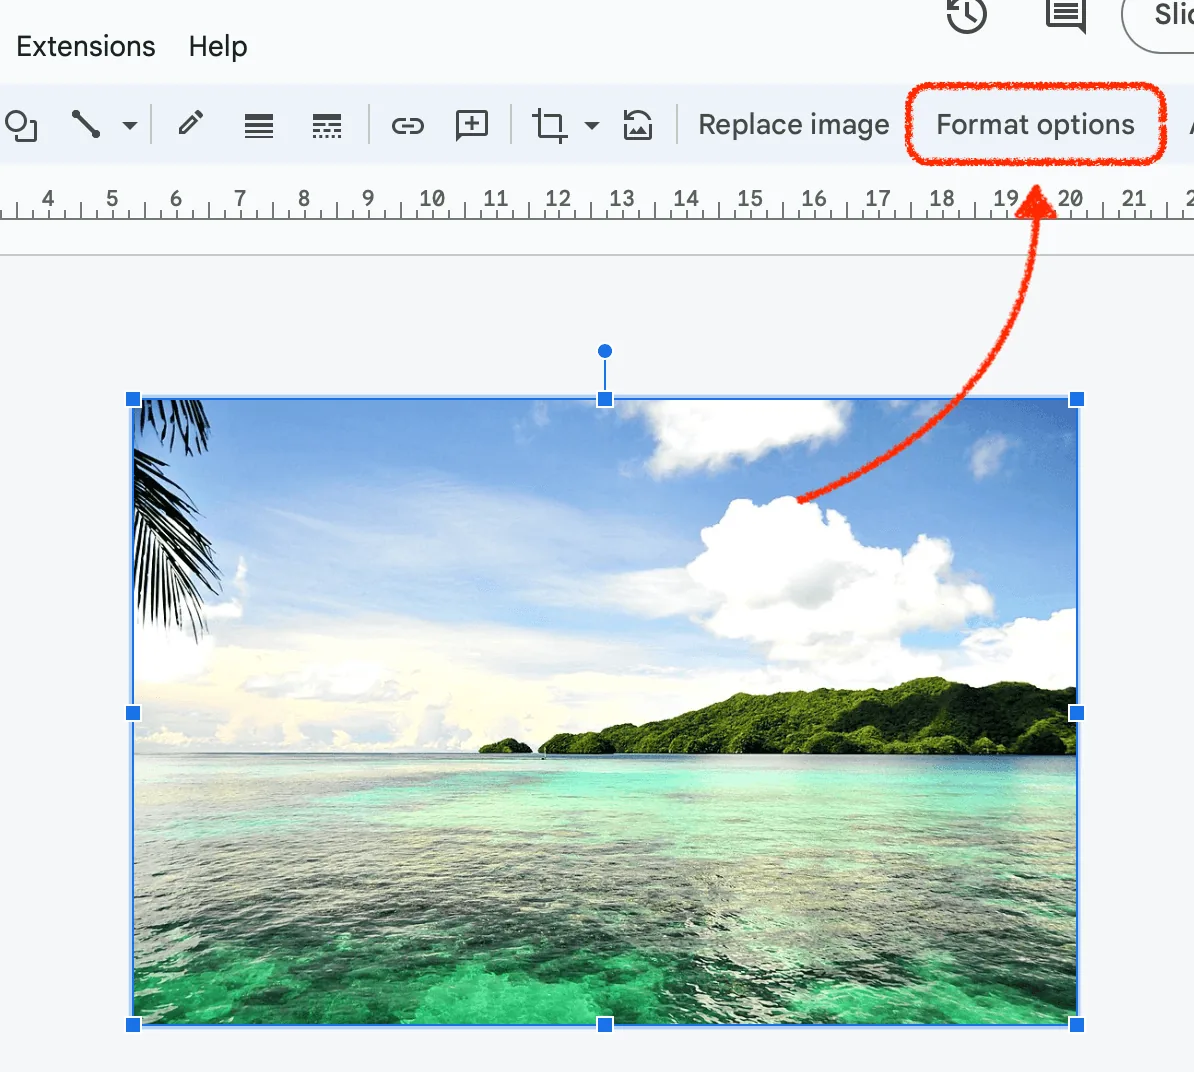This screenshot has height=1072, width=1194.
Task: Open border weight options
Action: (259, 125)
